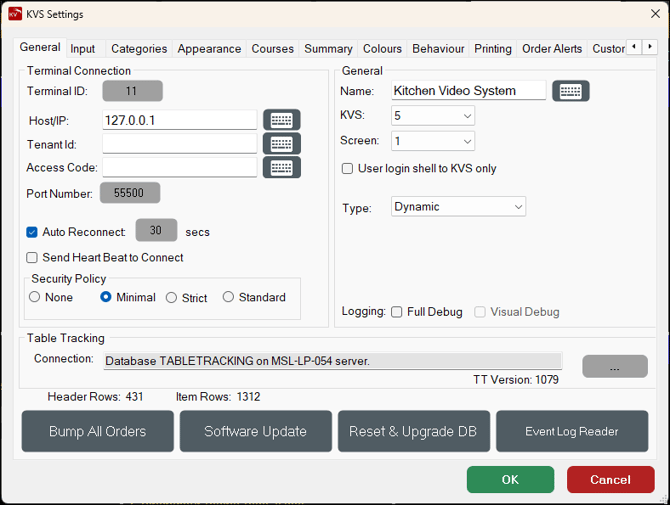Click the Access Code input field
The image size is (670, 505).
[x=179, y=167]
